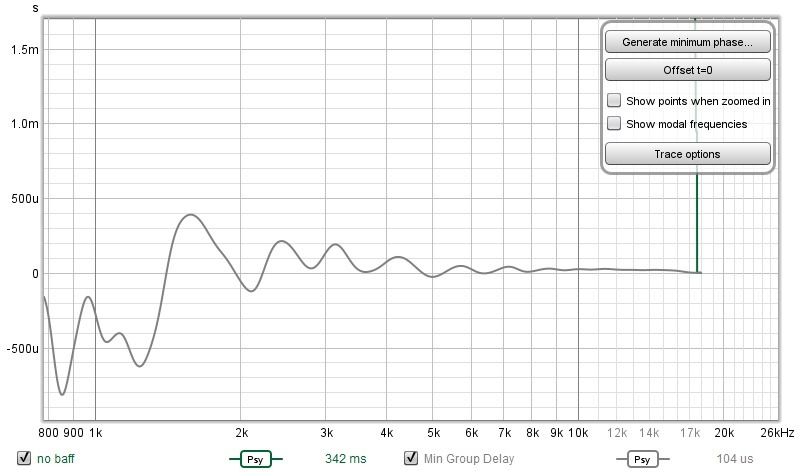Click the 1.5m vertical axis label

[x=24, y=49]
